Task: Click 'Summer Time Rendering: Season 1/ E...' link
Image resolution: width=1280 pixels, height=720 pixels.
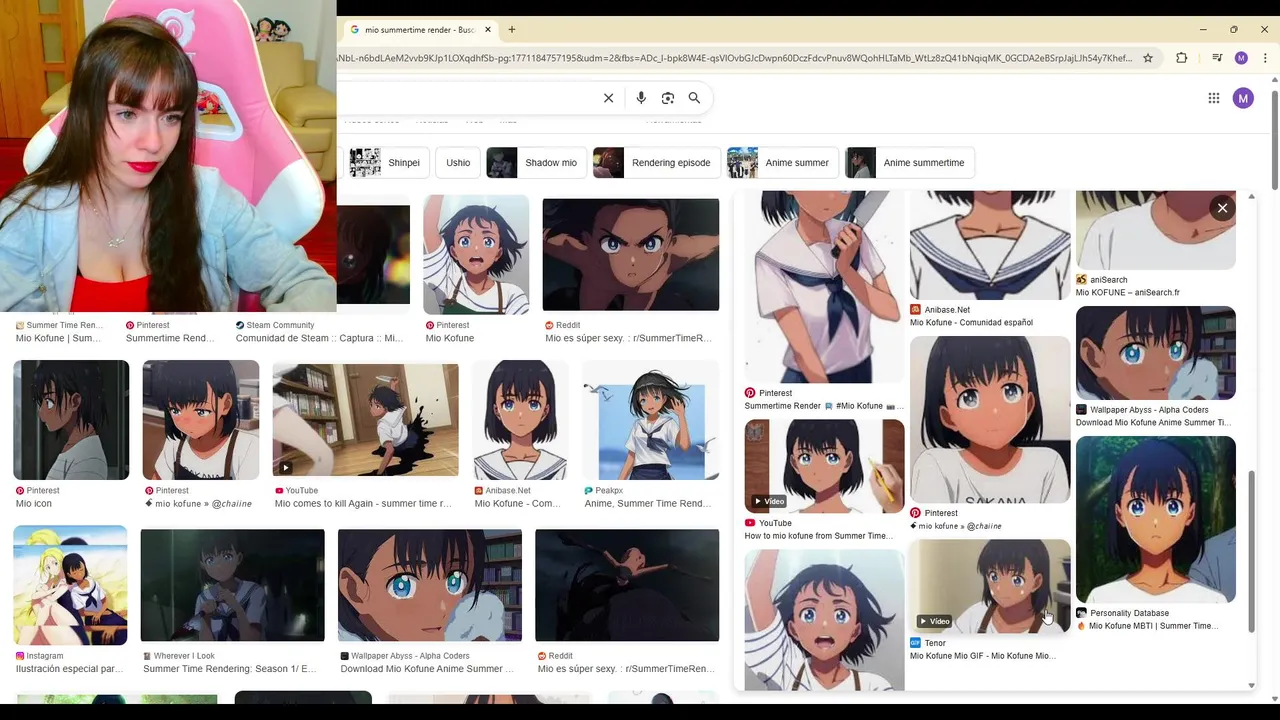Action: [229, 669]
